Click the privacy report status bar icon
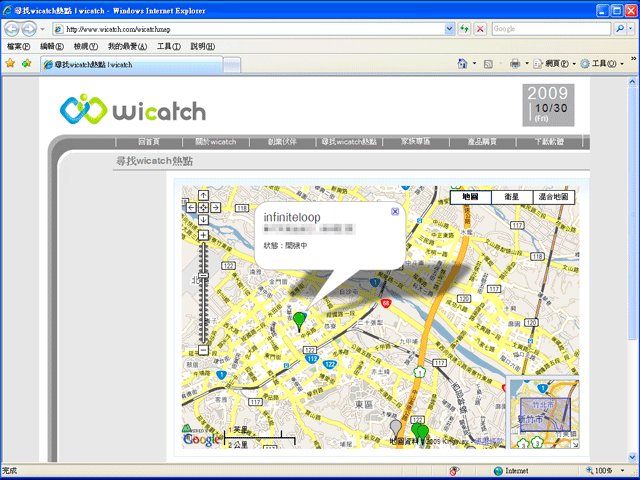Screen dimensions: 640x480 tap(453, 471)
